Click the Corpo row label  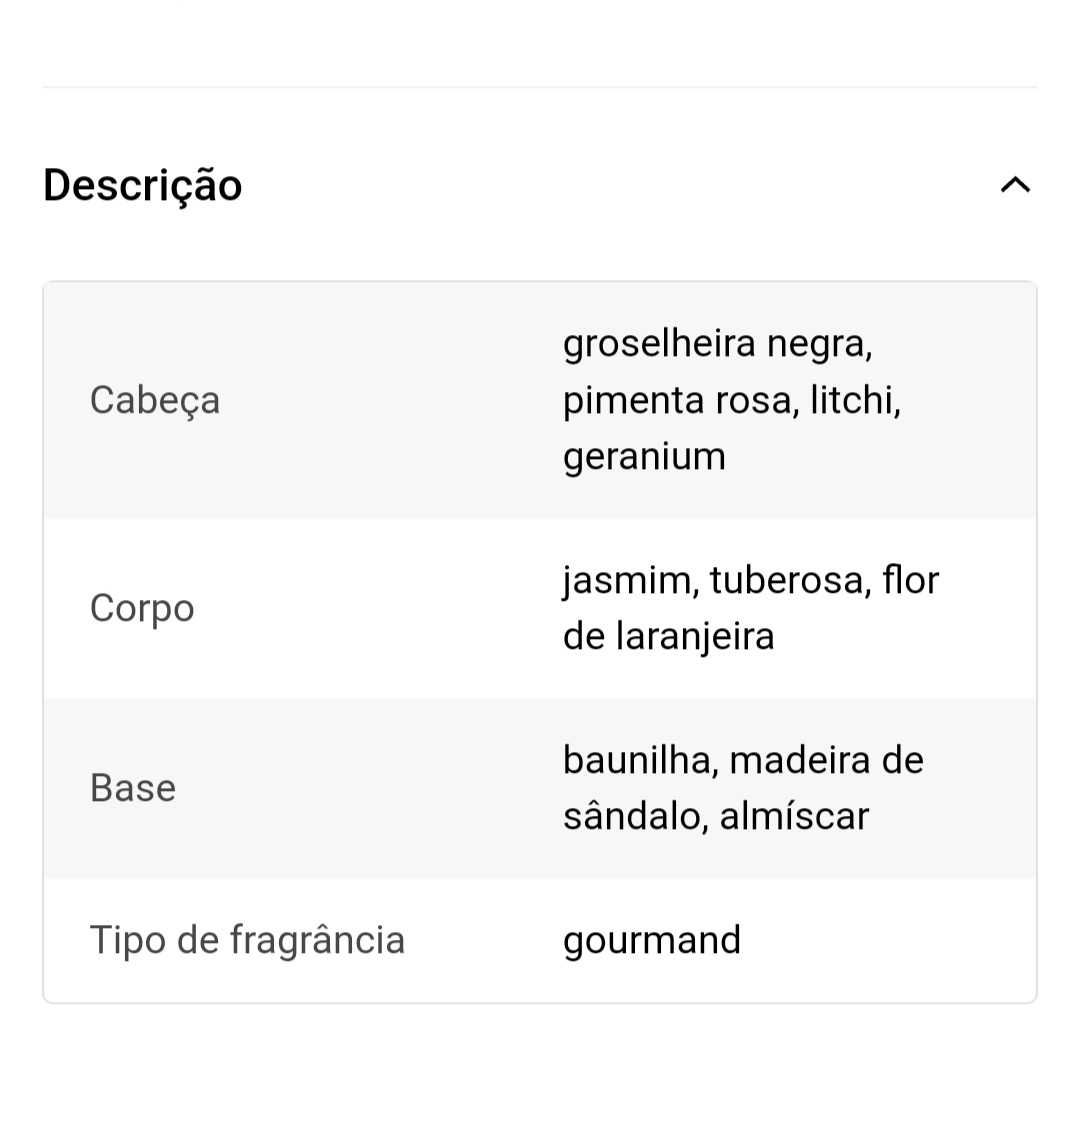(x=142, y=608)
